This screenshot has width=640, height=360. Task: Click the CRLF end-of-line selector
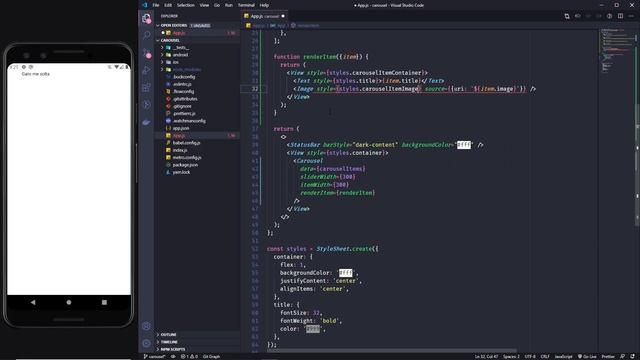(545, 356)
